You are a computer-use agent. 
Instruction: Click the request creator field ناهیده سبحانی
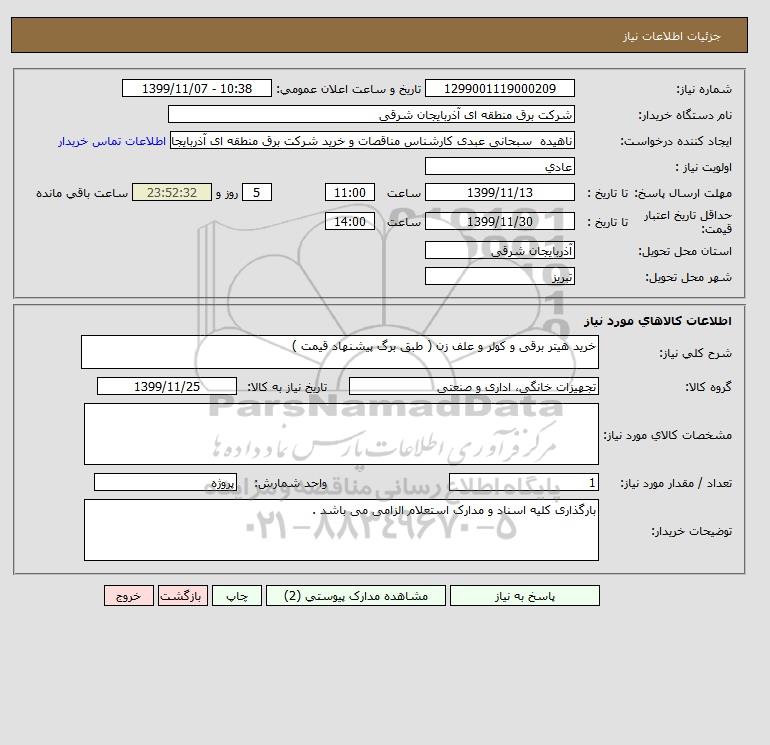(x=372, y=140)
